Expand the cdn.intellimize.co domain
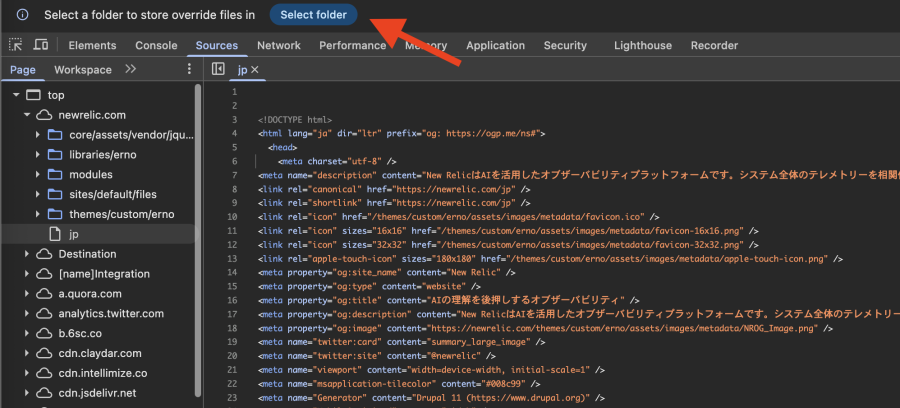 [x=27, y=374]
